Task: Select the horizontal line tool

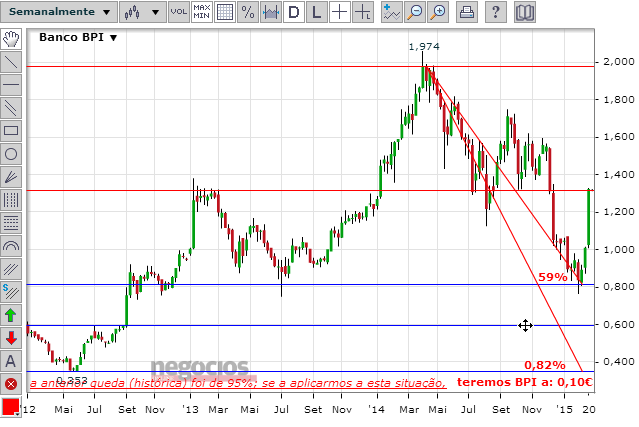Action: pyautogui.click(x=11, y=85)
